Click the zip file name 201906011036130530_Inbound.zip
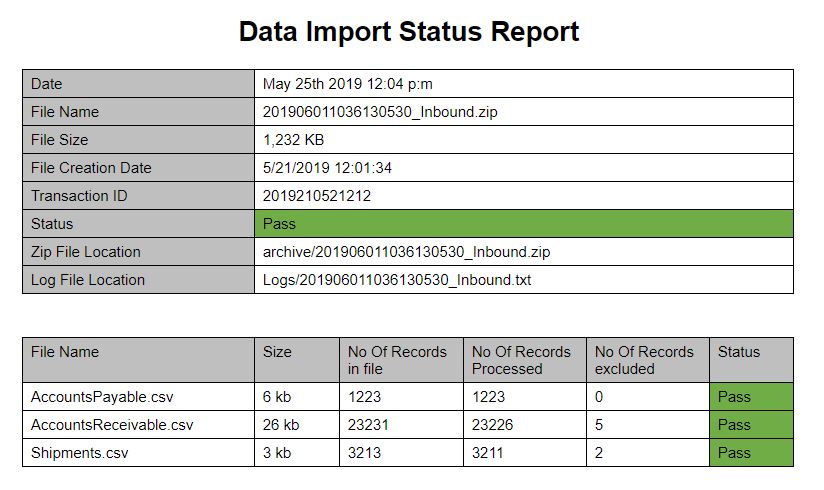Screen dimensions: 824x490 click(x=380, y=112)
